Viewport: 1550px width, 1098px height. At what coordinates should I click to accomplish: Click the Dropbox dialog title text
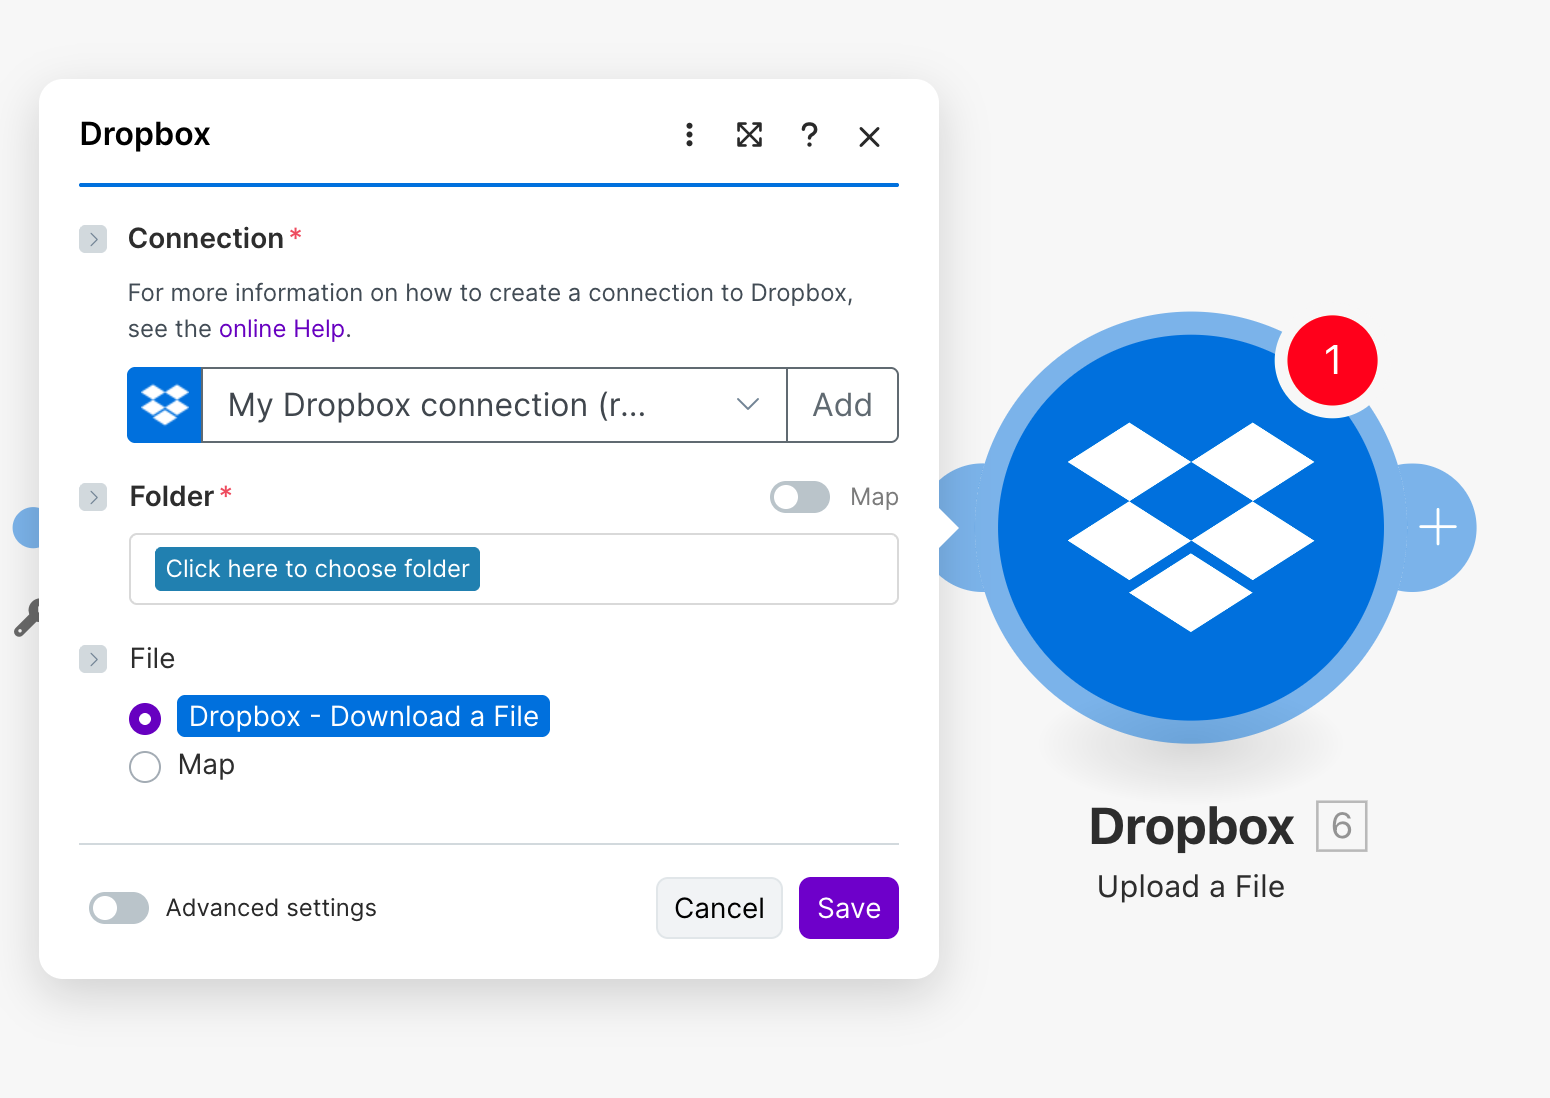145,134
